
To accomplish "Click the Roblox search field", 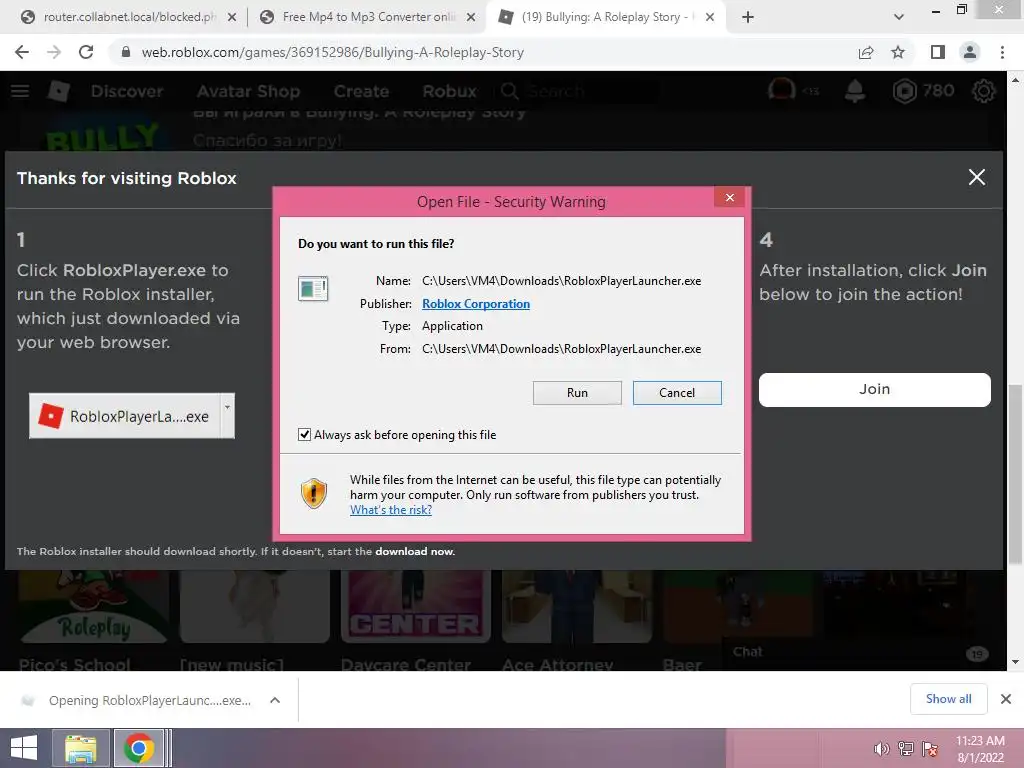I will (x=576, y=91).
